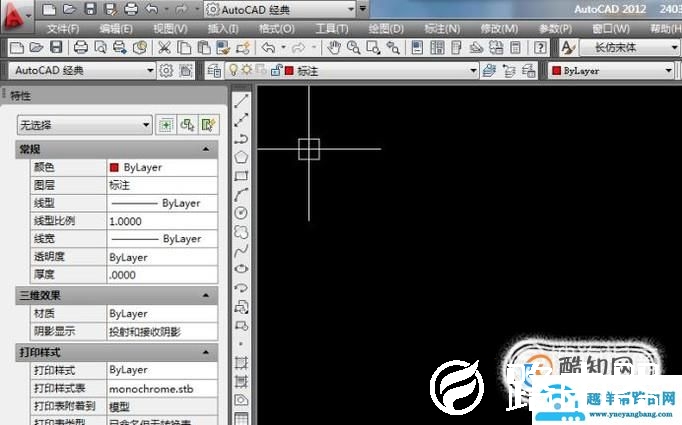Collapse the 常规 properties section
This screenshot has width=682, height=425.
(x=206, y=149)
